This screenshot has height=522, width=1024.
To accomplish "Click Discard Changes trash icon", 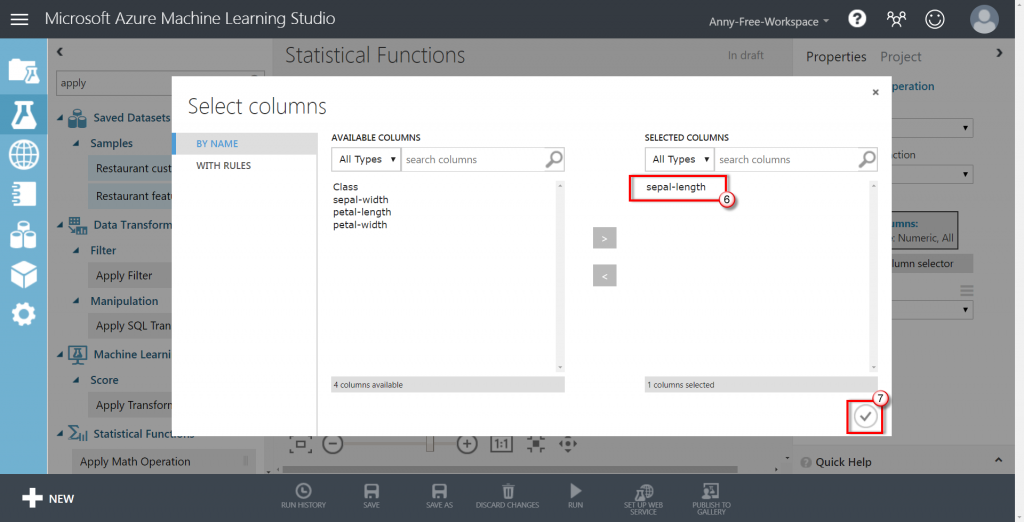I will coord(507,496).
